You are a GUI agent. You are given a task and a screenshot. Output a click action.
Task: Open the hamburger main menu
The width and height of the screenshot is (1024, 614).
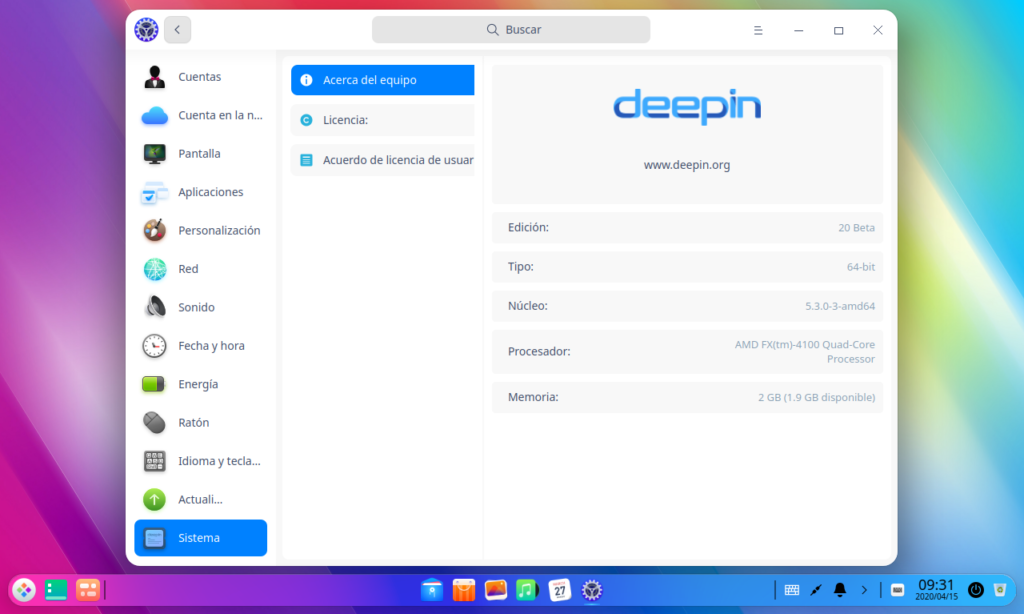pos(758,31)
